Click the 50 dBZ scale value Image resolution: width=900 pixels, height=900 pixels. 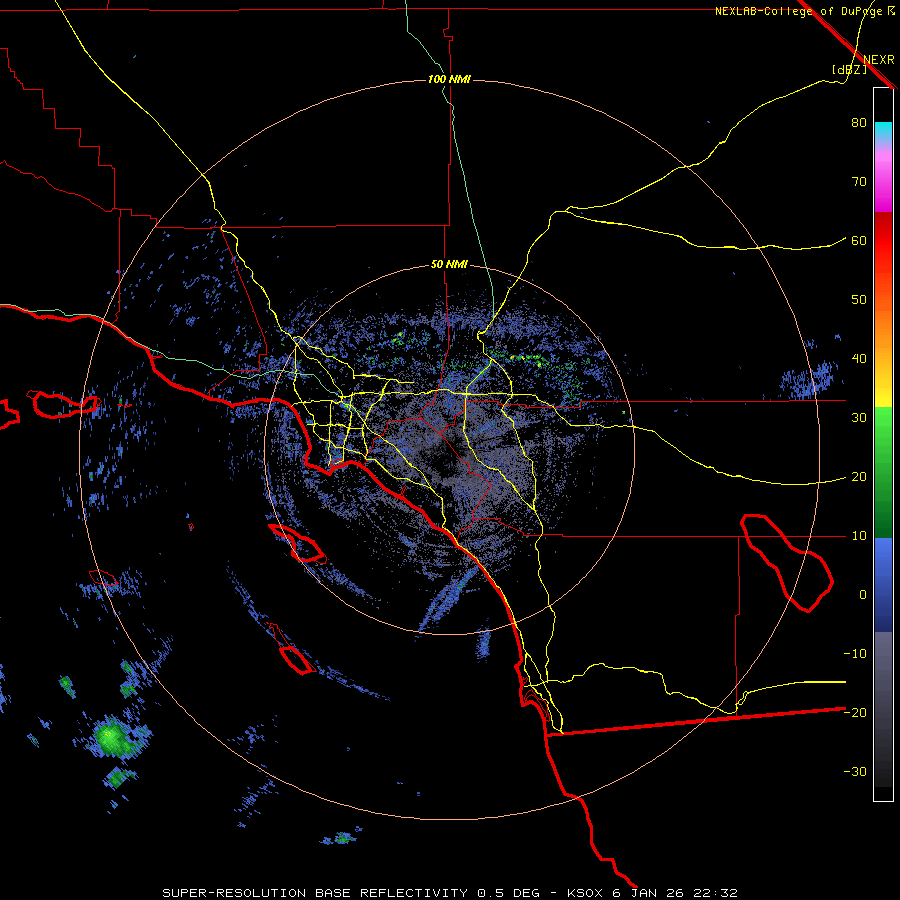(x=859, y=300)
